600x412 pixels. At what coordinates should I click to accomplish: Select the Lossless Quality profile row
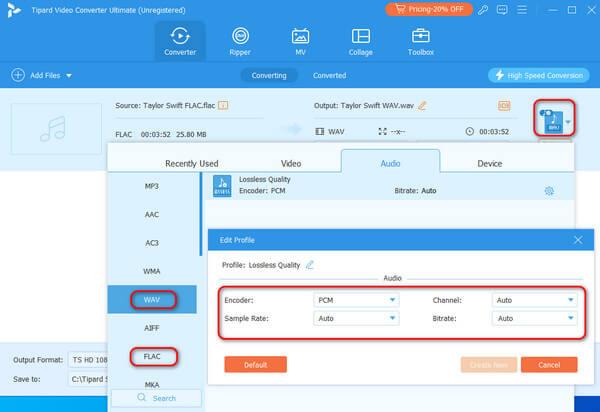point(389,186)
